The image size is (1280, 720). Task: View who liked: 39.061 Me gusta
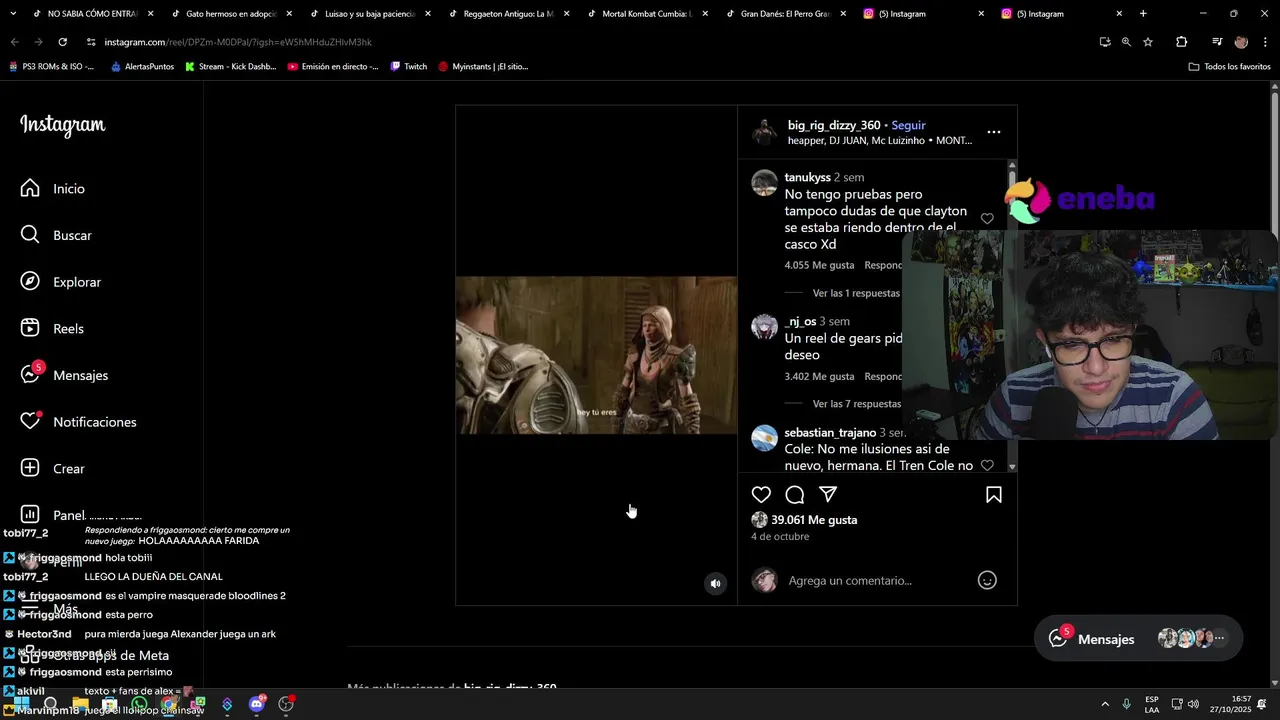(814, 520)
